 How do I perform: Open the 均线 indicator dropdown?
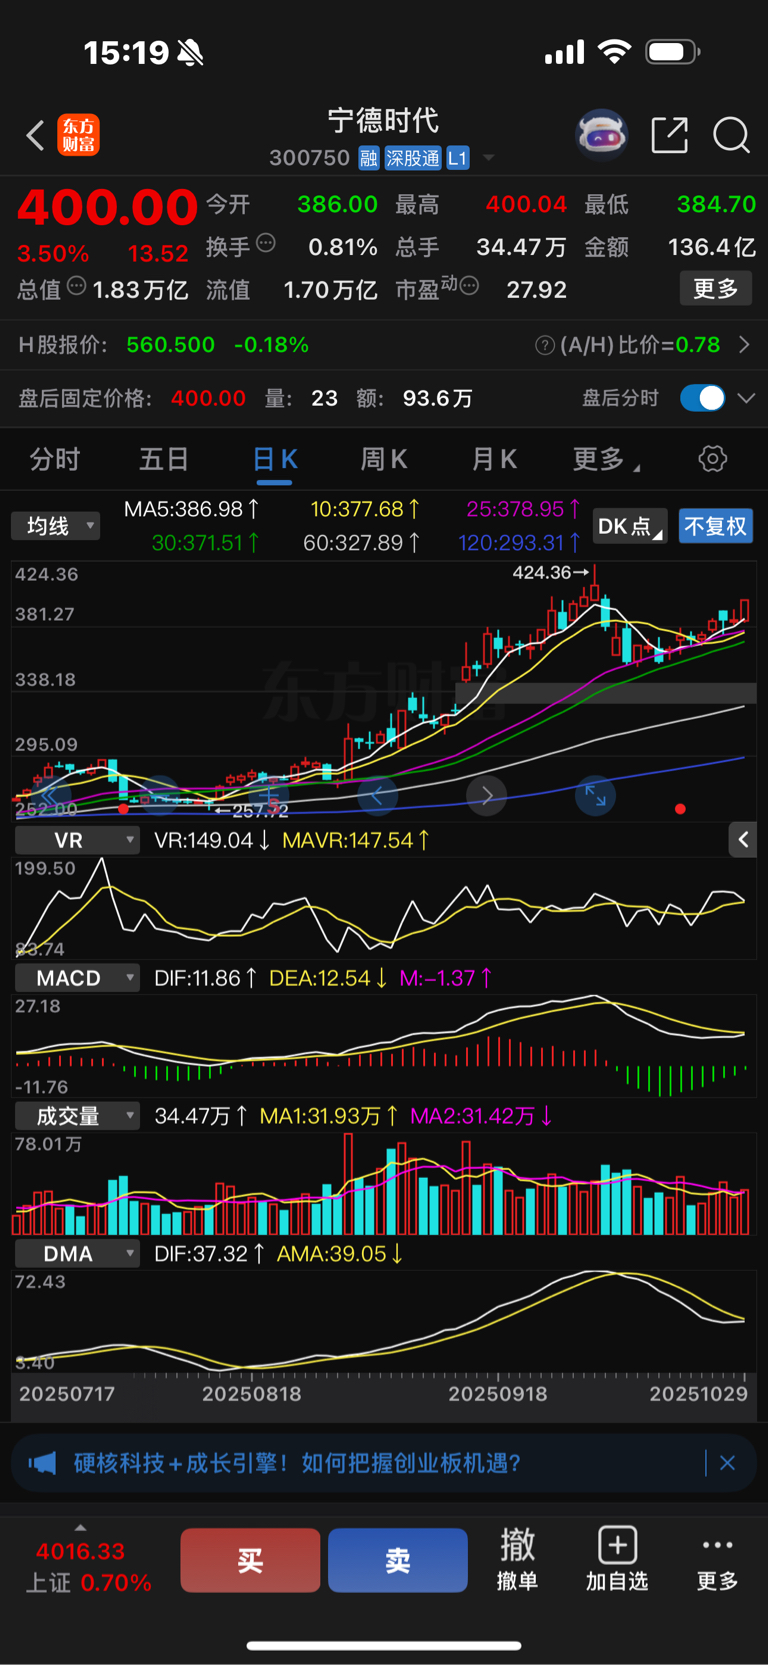pos(56,526)
